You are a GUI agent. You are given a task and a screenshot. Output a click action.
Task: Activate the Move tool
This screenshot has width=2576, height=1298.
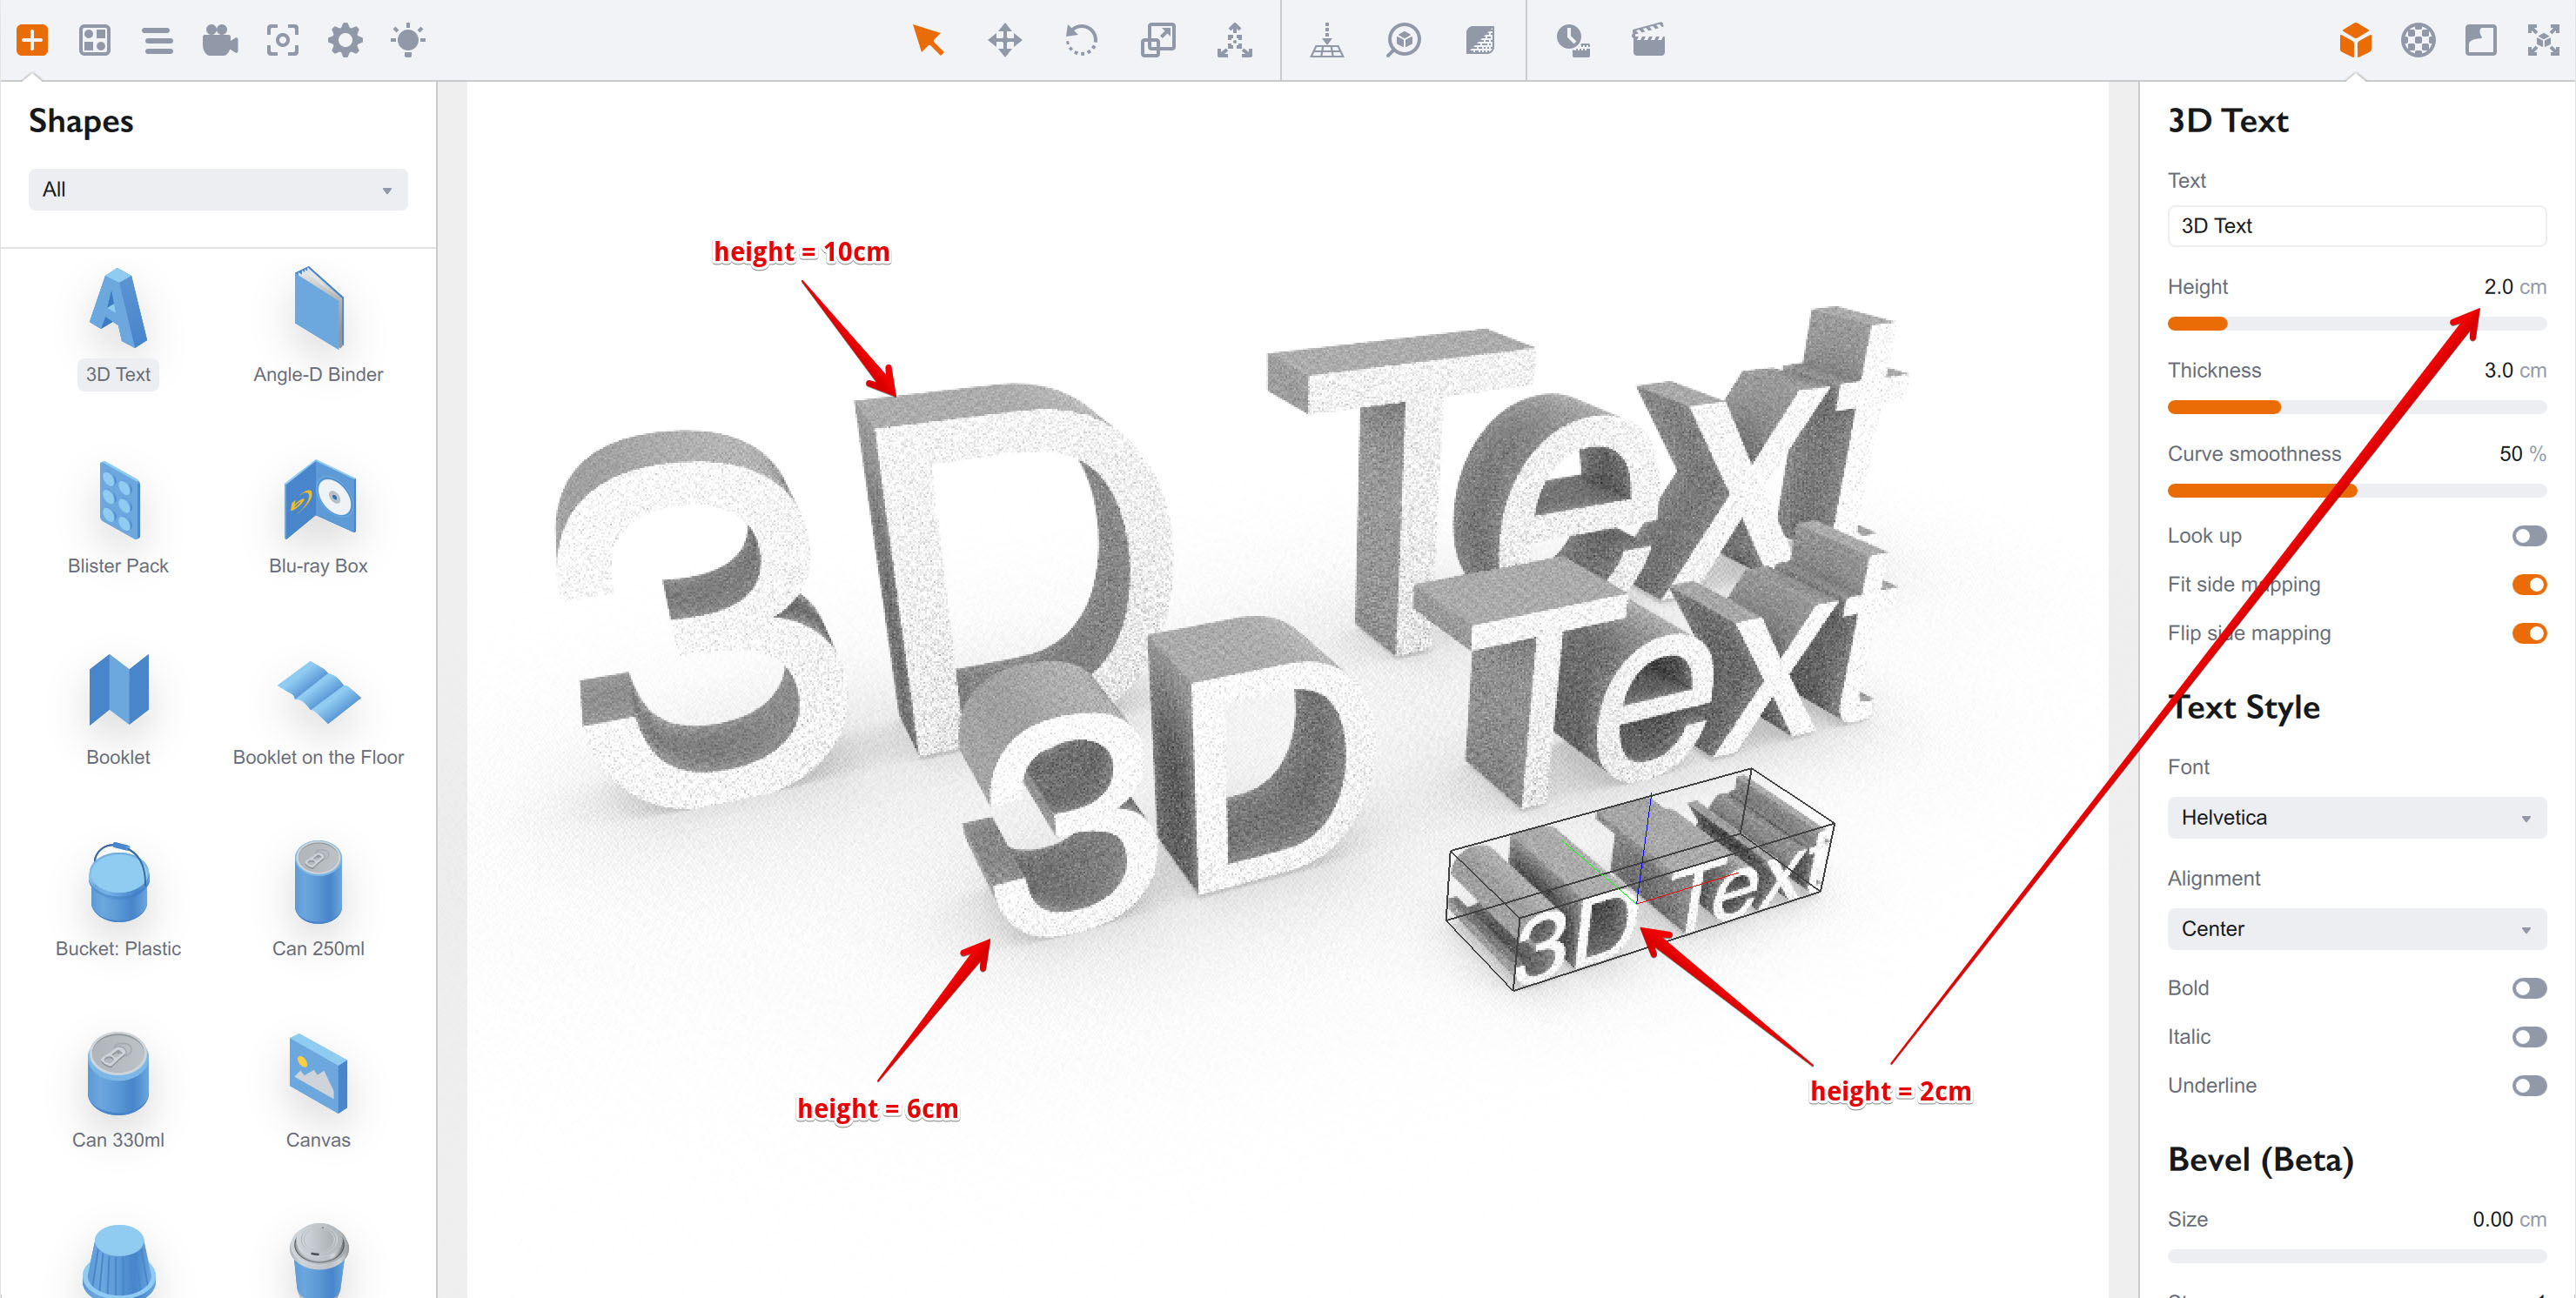(1005, 40)
